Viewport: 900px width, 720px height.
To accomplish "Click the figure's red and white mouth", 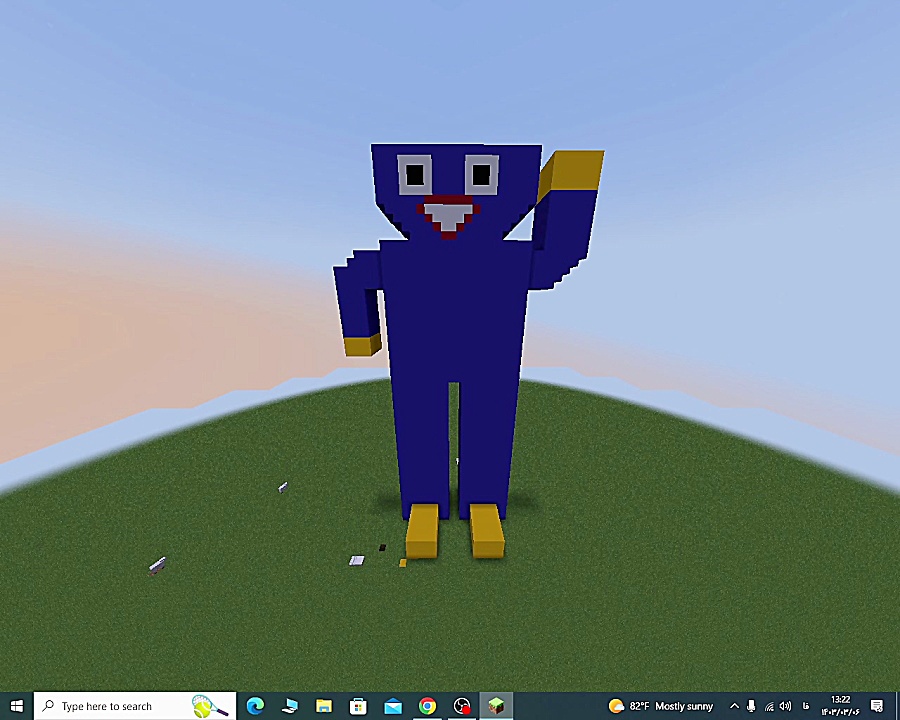I will click(x=449, y=216).
